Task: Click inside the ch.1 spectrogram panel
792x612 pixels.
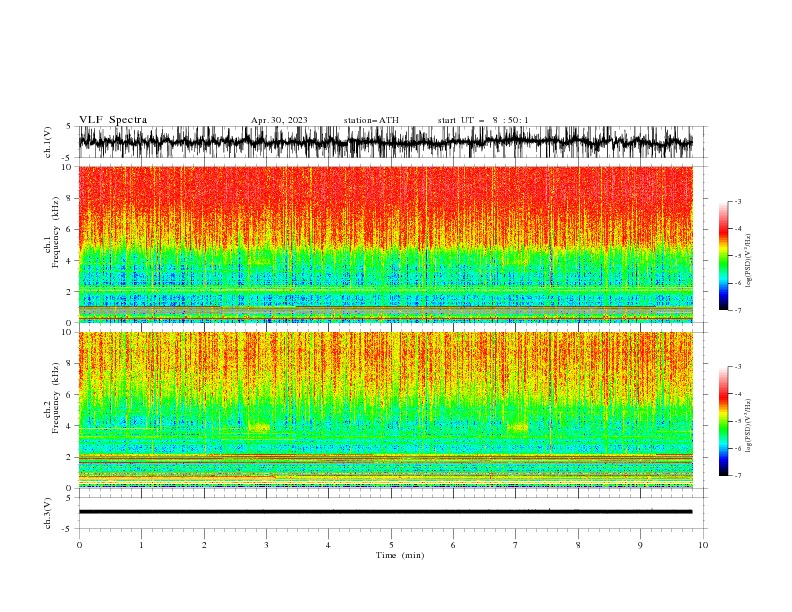Action: 385,244
